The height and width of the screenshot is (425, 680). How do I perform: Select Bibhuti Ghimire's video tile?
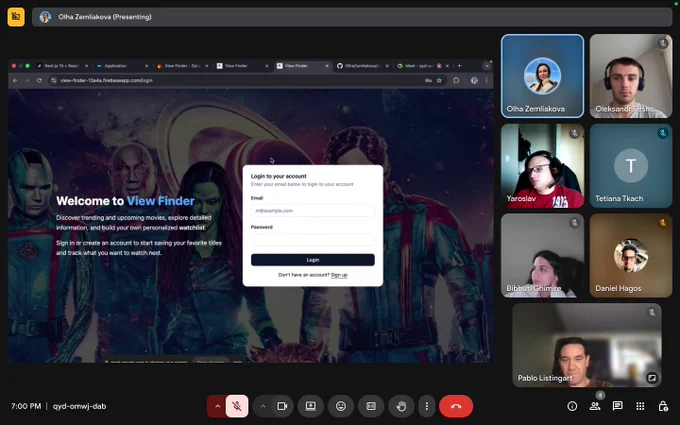[x=542, y=255]
